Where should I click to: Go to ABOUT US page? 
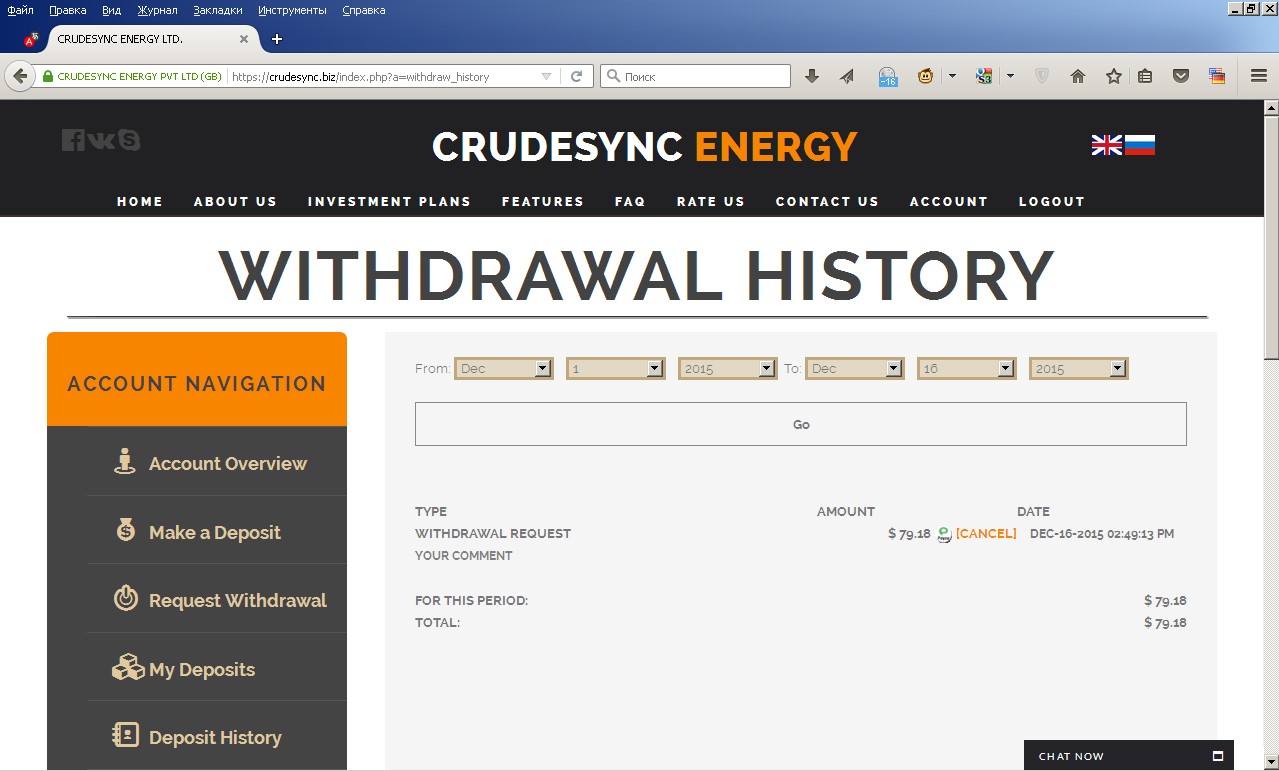235,201
